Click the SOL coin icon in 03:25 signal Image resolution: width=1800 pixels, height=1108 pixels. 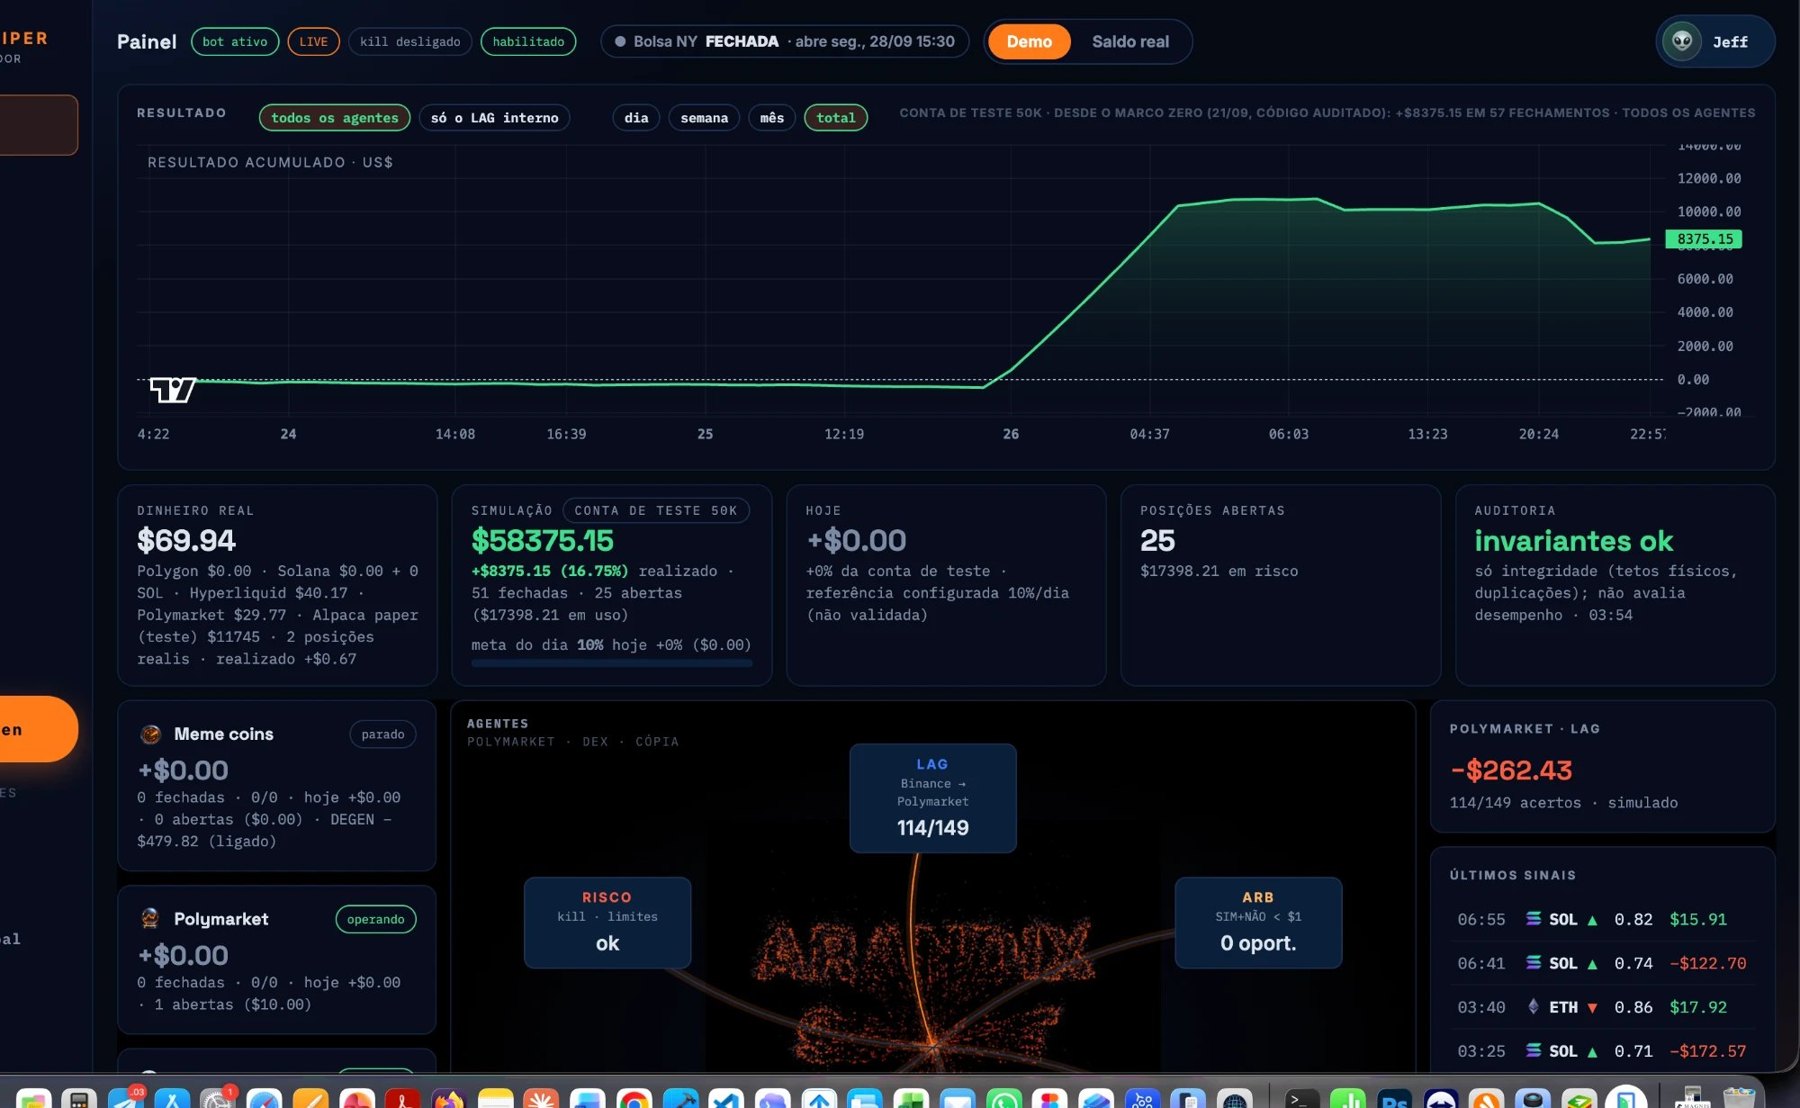1533,1050
